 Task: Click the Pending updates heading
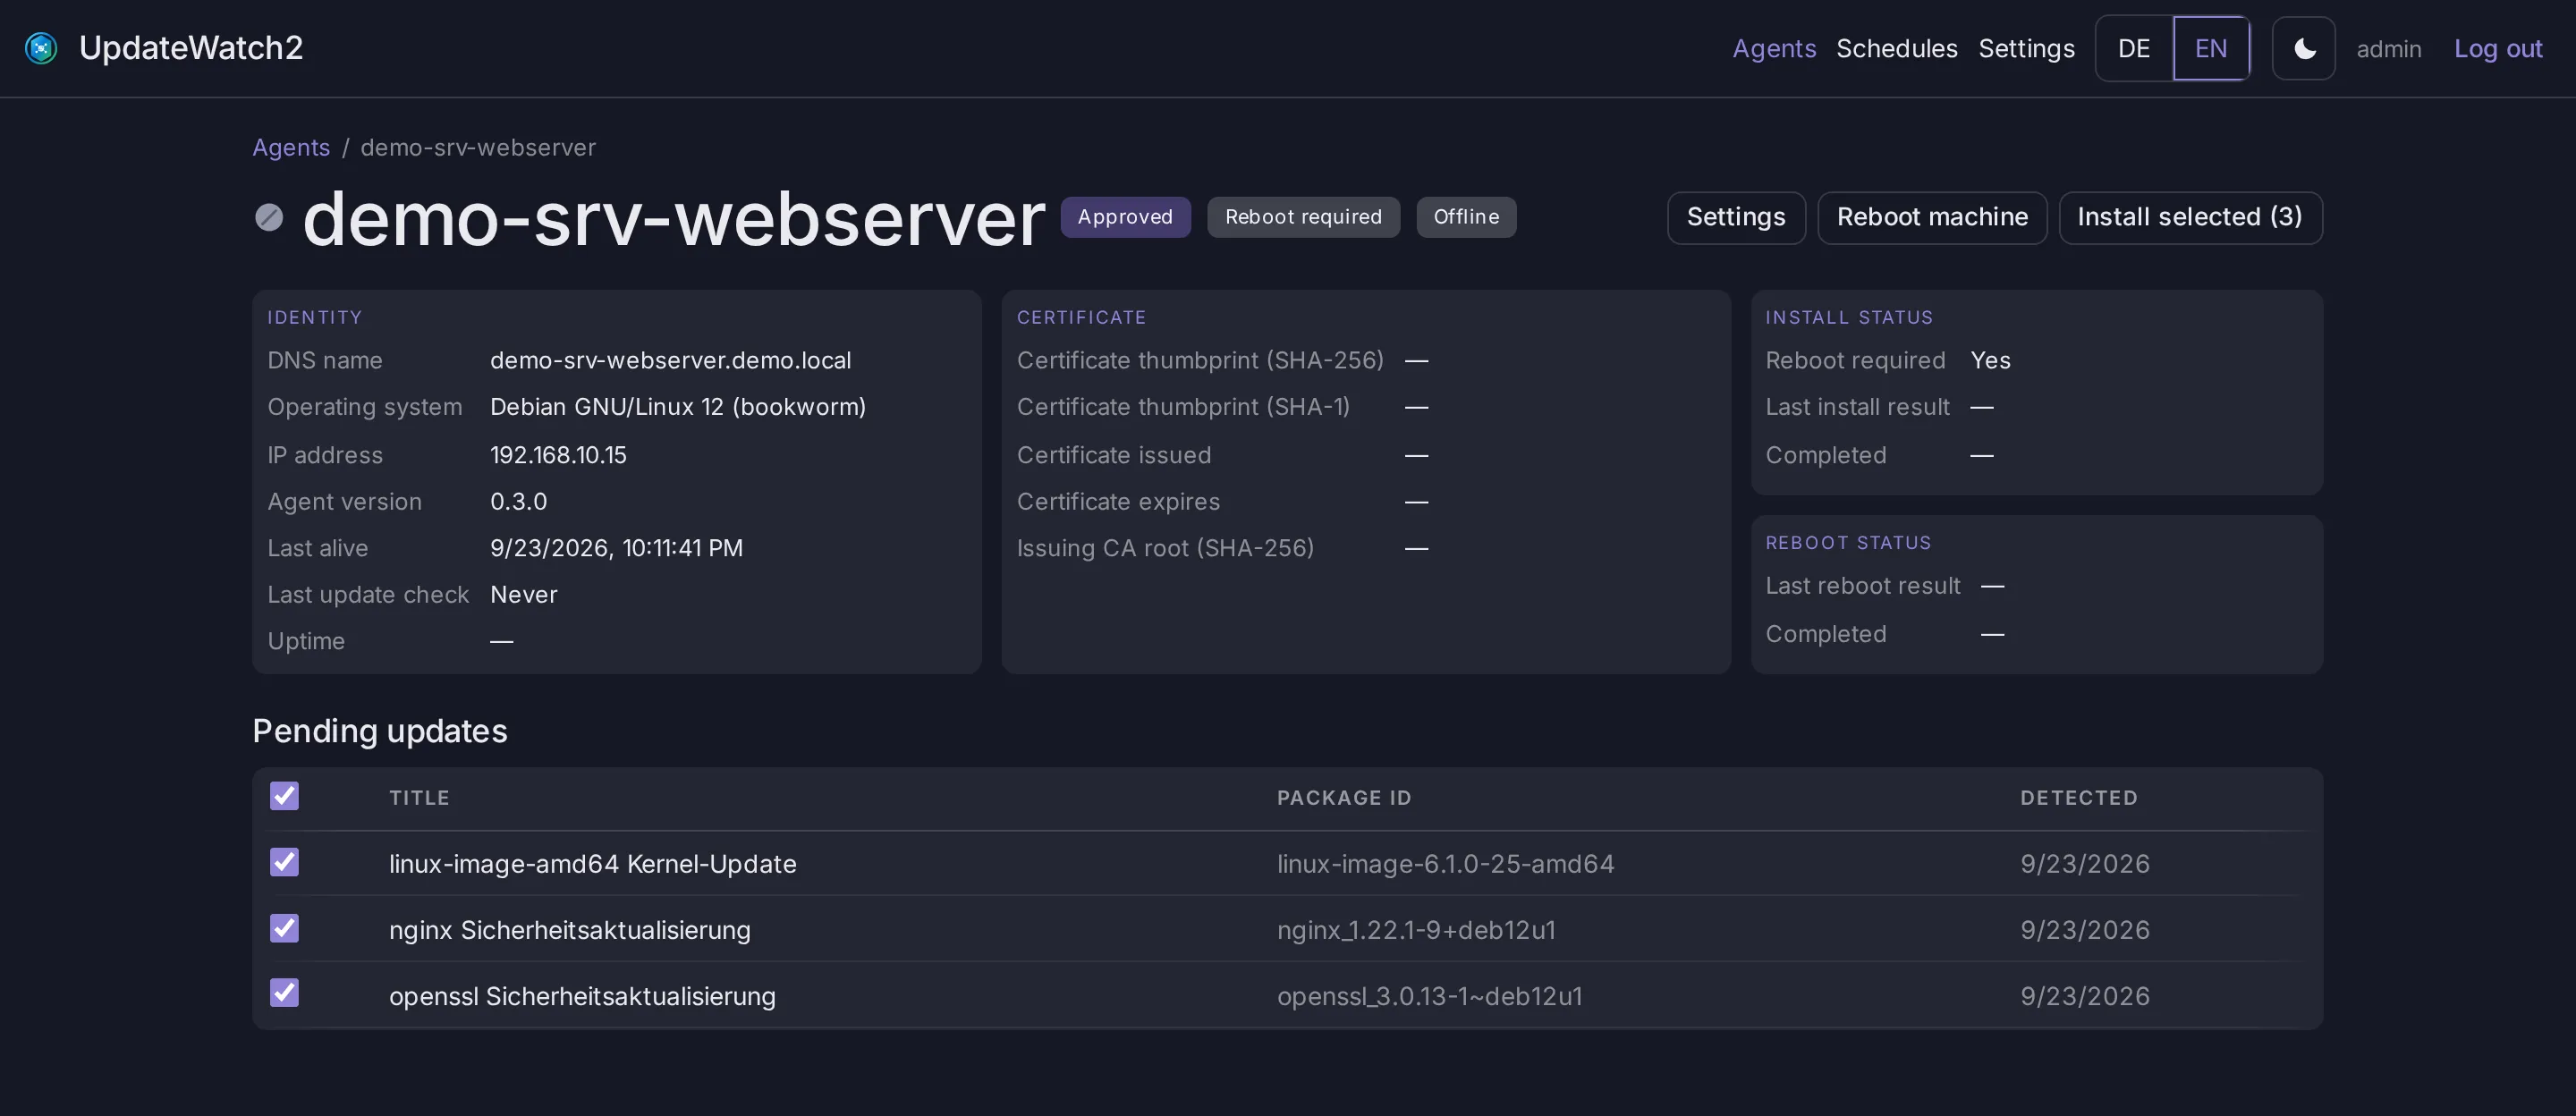[x=380, y=730]
